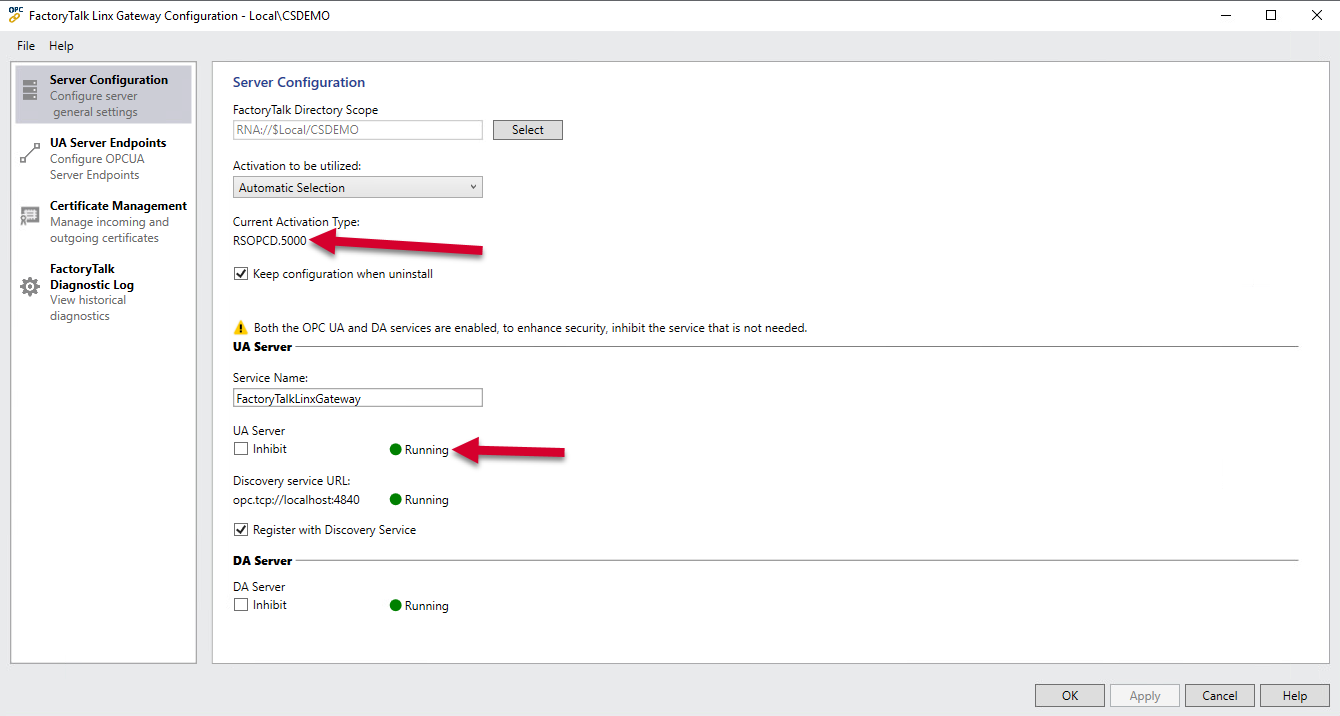Click the yellow warning triangle icon
The image size is (1340, 716).
tap(240, 327)
